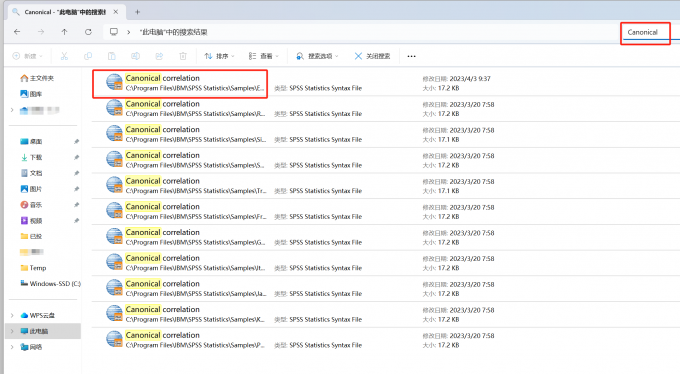
Task: Open 图库 in the sidebar
Action: coord(31,94)
